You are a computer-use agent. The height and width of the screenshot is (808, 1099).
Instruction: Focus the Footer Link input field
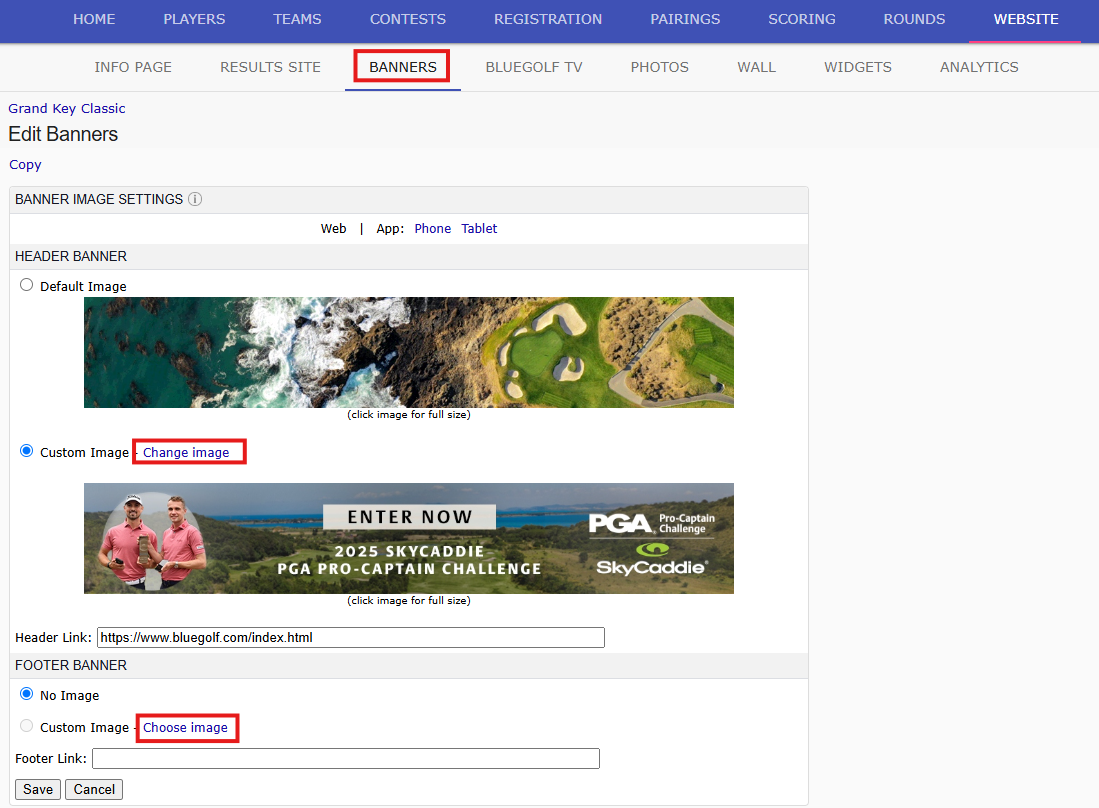(346, 758)
